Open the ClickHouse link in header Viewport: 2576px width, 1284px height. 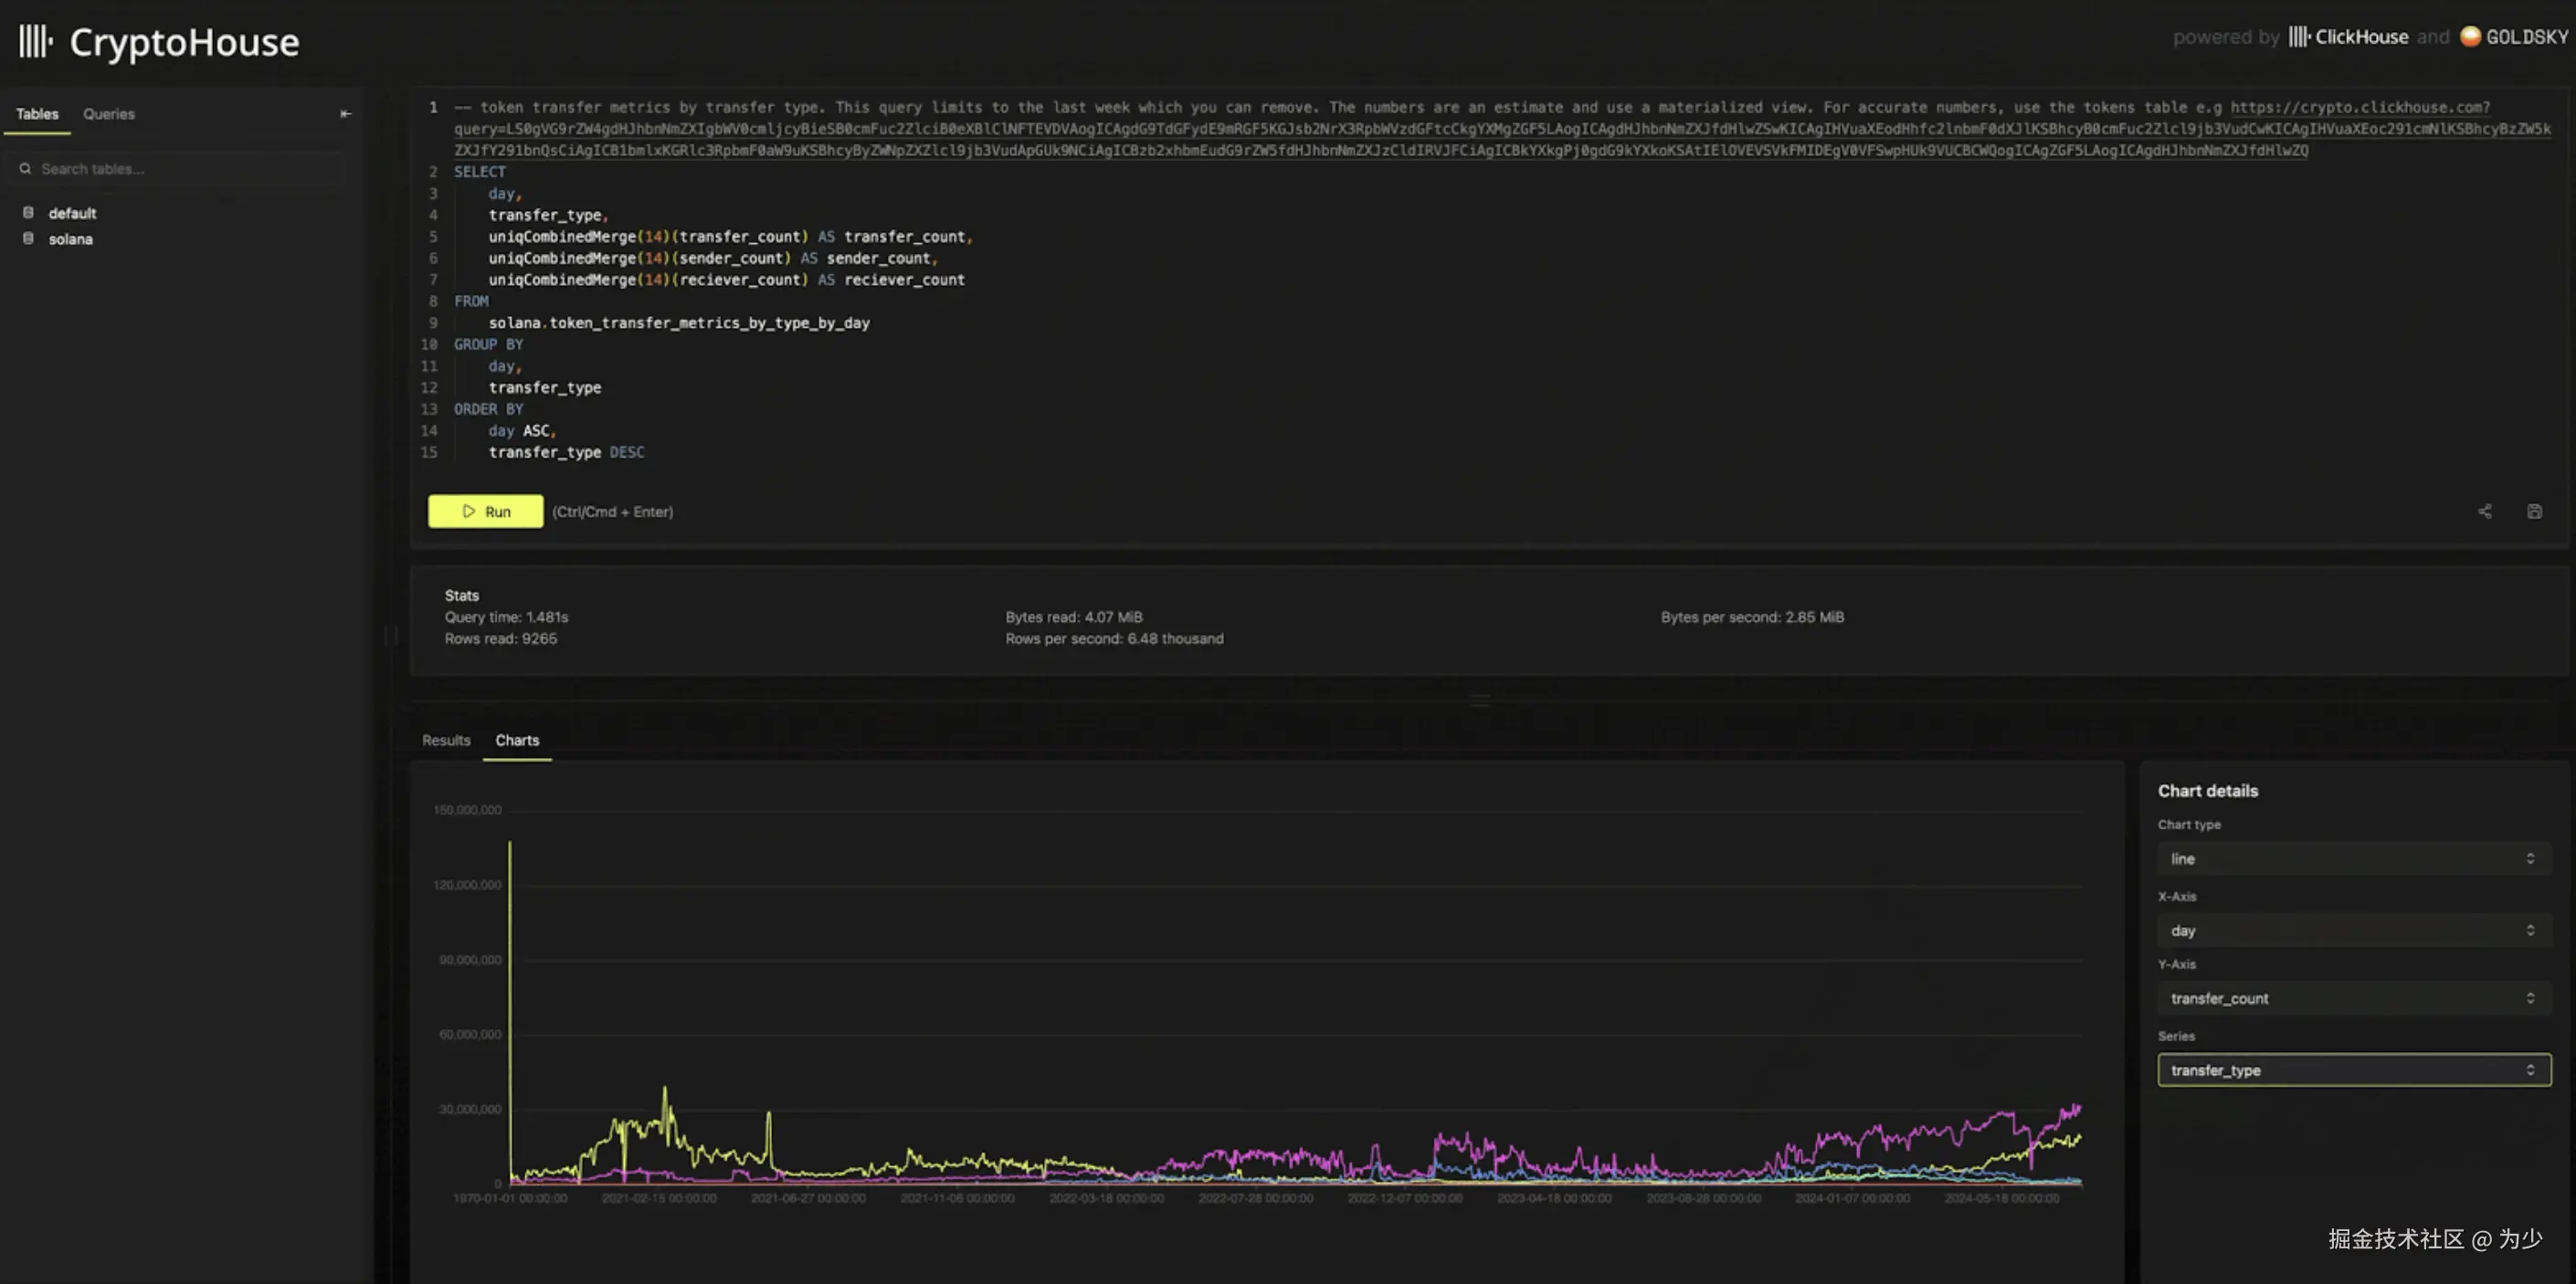tap(2348, 37)
